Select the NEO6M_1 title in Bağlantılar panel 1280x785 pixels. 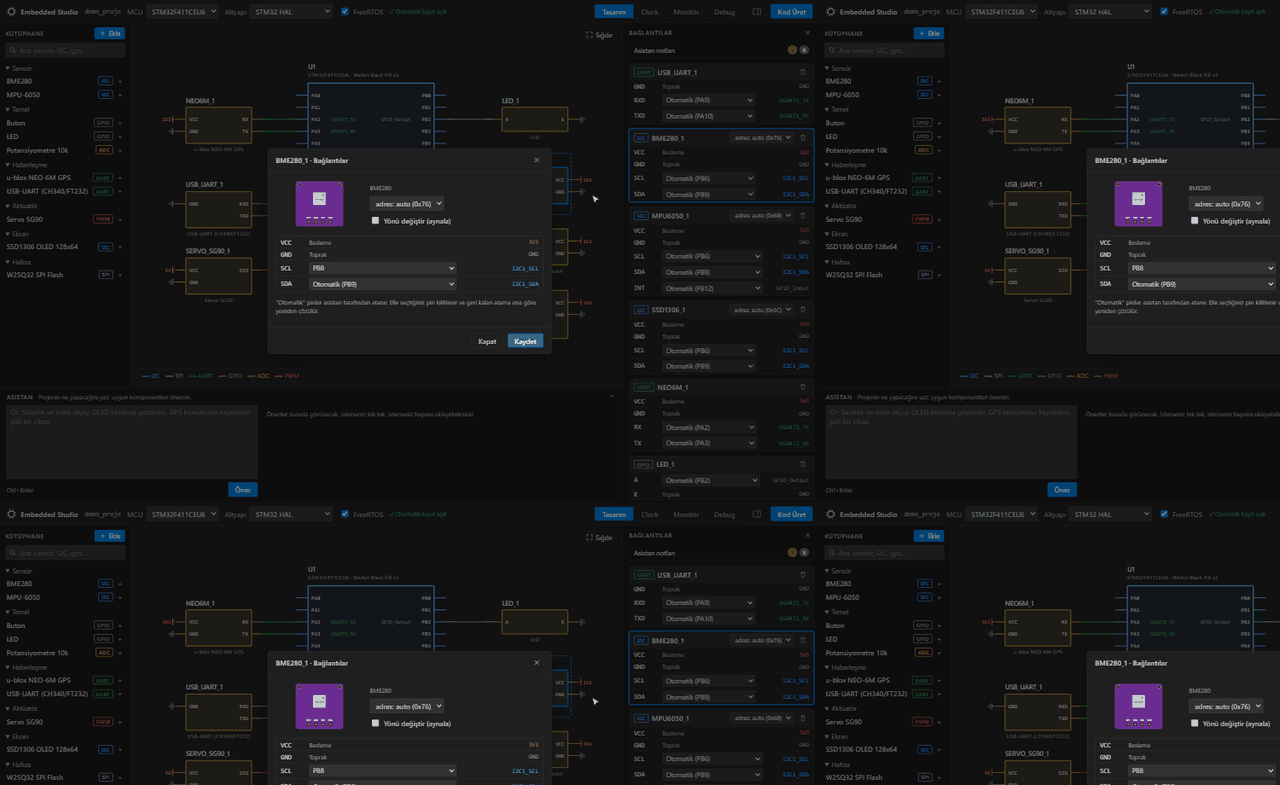click(x=672, y=387)
